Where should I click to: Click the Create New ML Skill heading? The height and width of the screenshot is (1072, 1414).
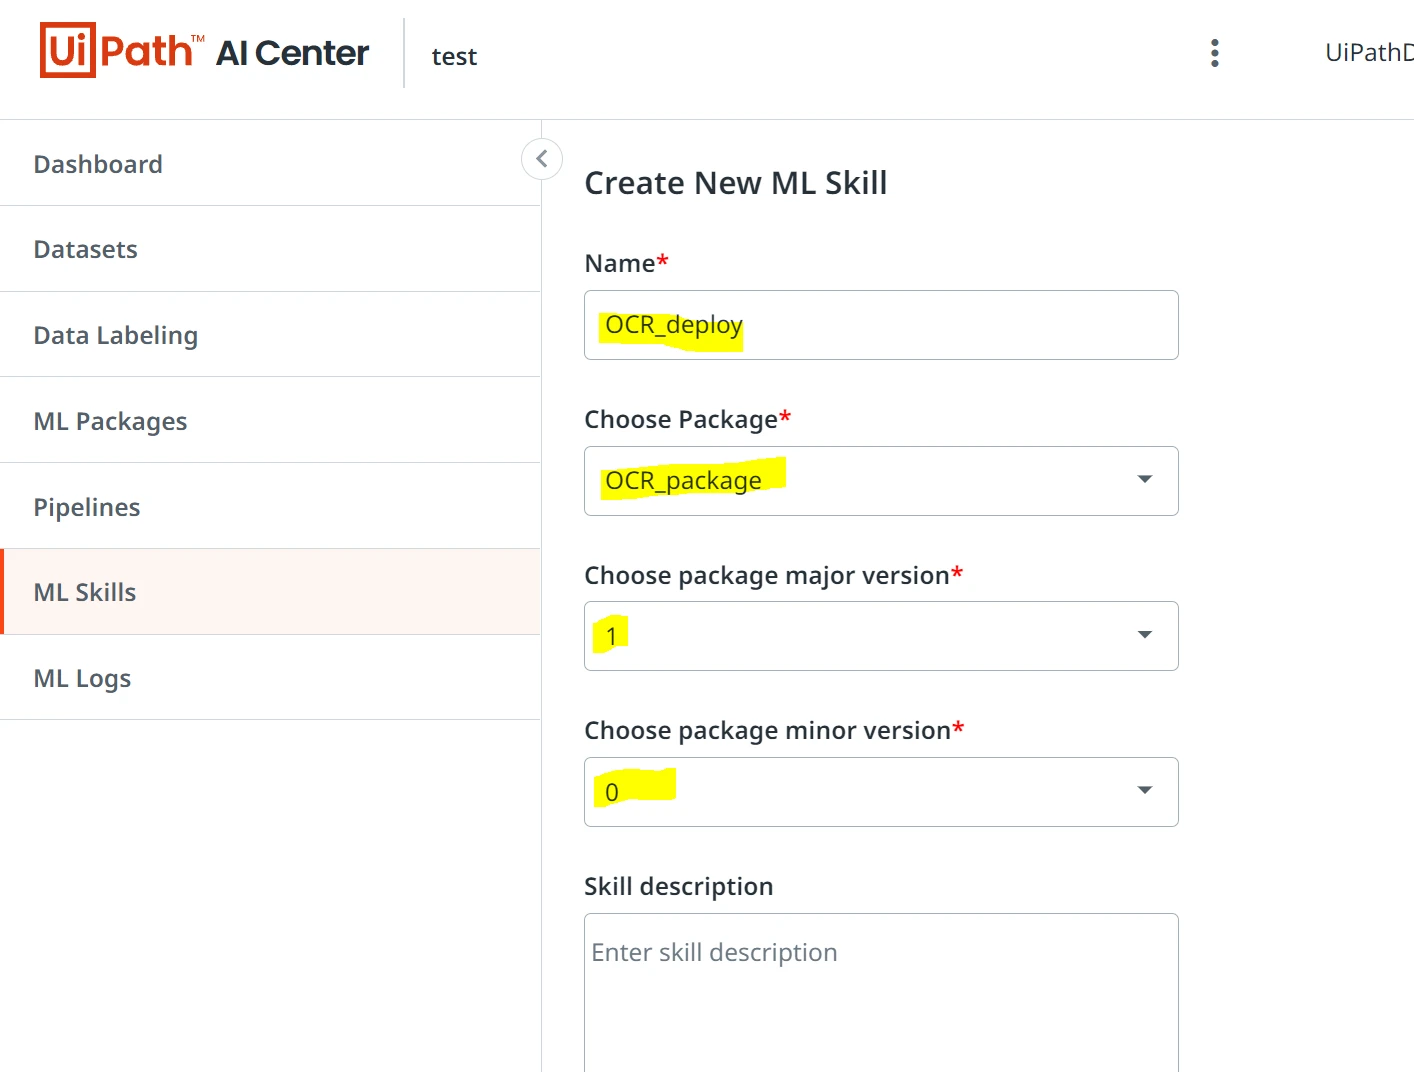(736, 183)
